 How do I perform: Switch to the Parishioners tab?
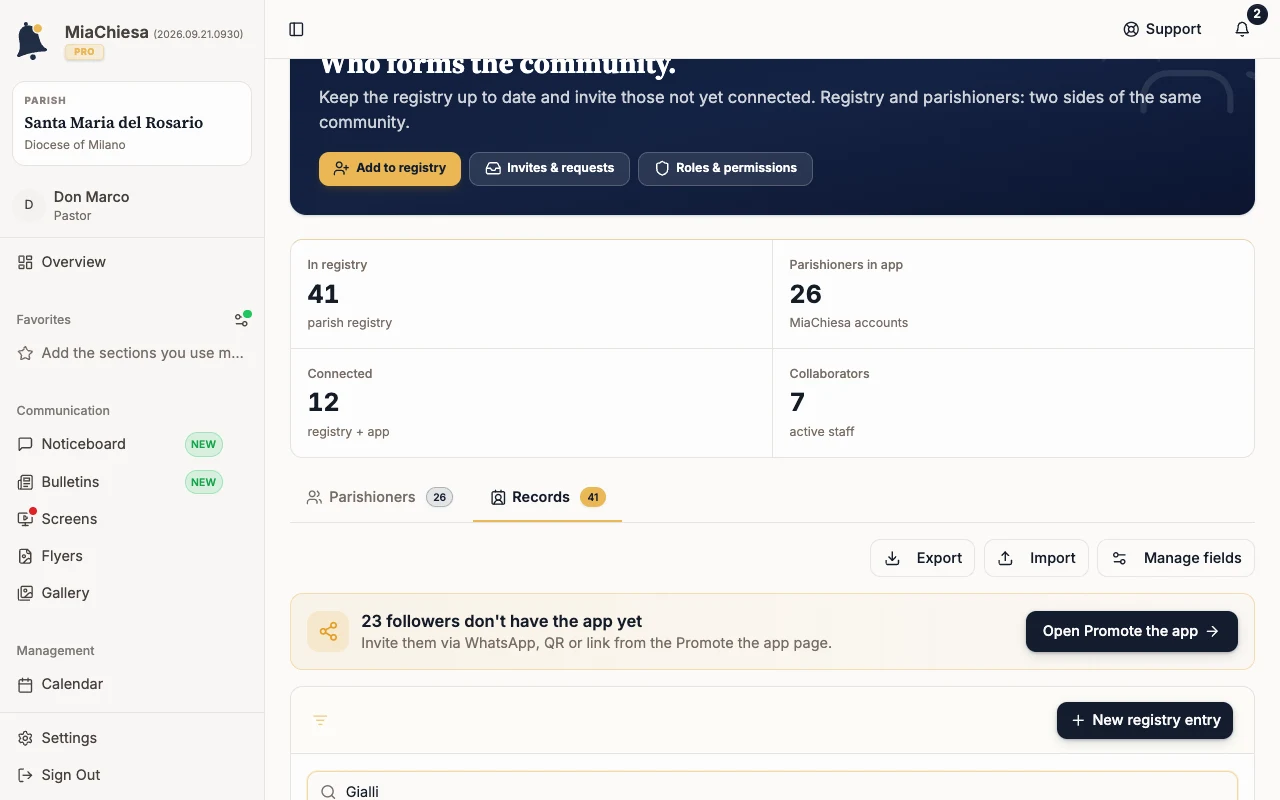(380, 497)
